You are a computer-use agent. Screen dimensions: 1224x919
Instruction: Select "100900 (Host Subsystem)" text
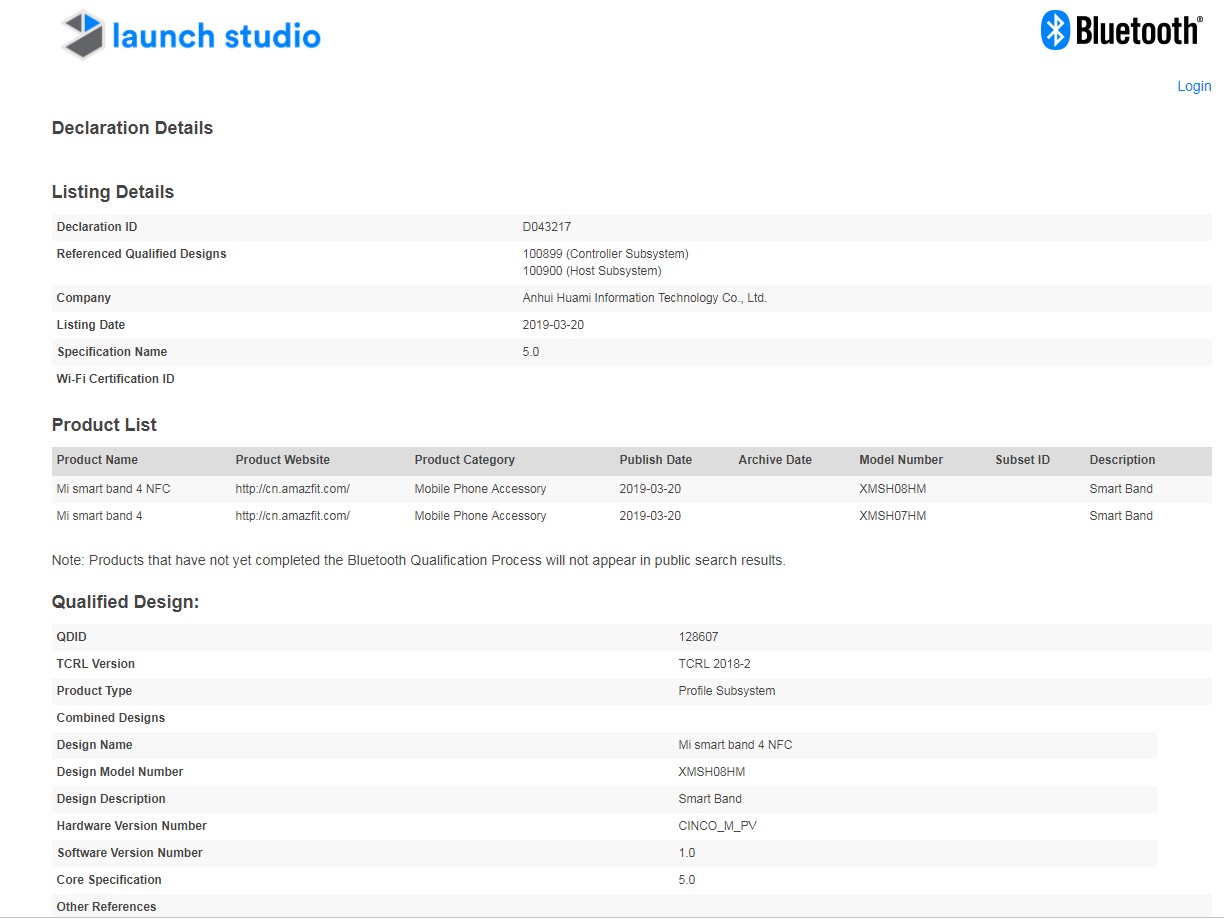click(x=592, y=271)
